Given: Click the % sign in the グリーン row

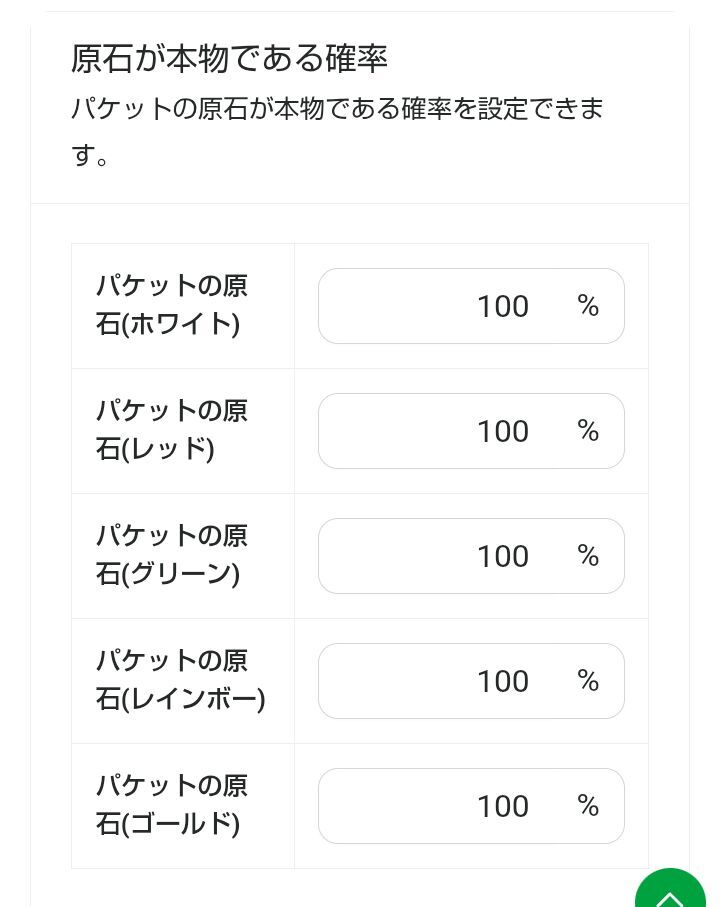Looking at the screenshot, I should click(x=588, y=556).
